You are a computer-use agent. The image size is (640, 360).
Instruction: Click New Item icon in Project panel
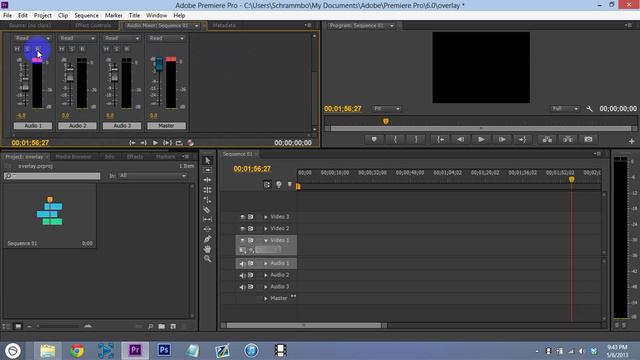coord(173,327)
